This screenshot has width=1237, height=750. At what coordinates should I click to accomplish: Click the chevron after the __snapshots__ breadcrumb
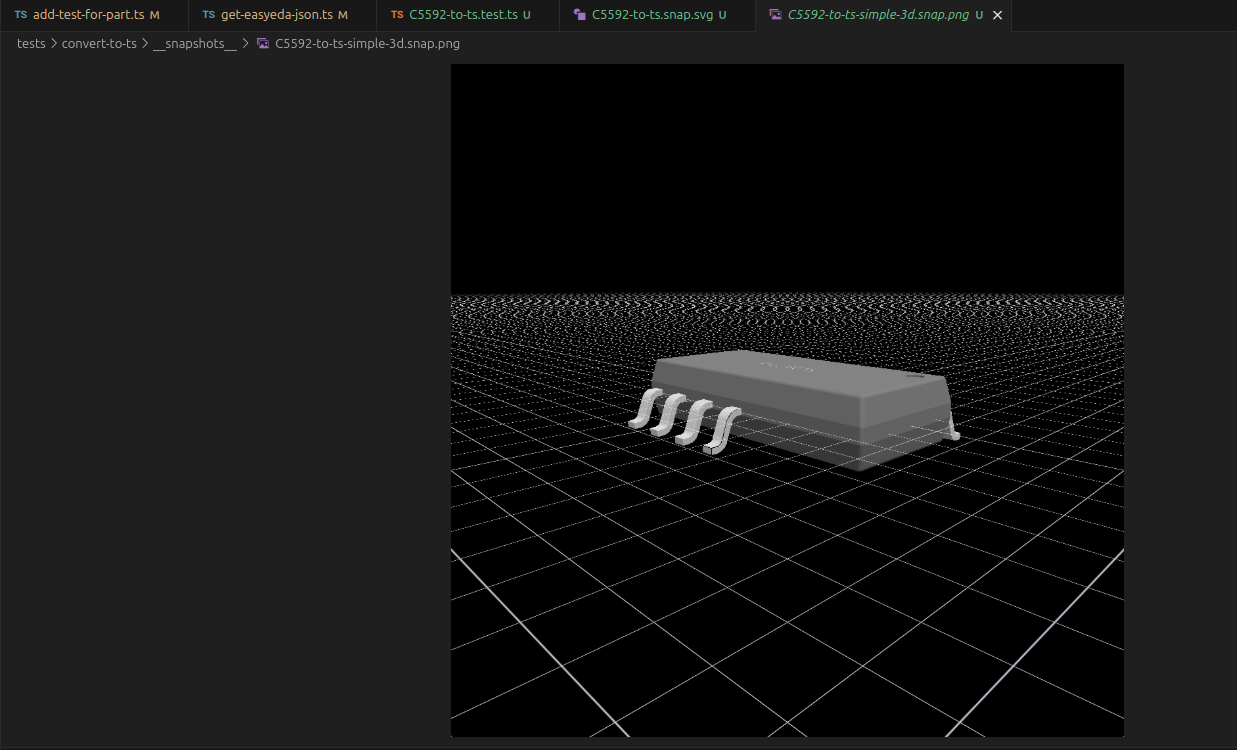coord(246,44)
